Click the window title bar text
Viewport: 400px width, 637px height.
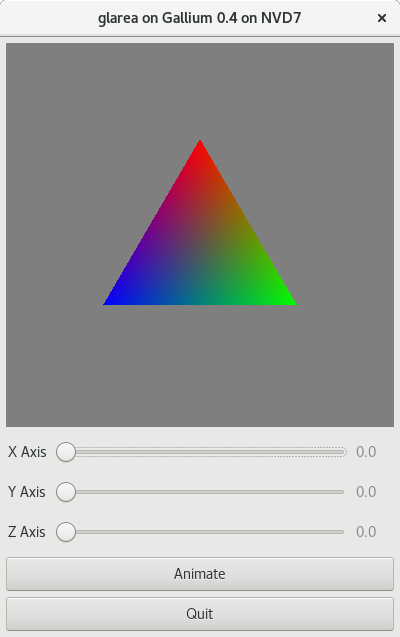coord(199,18)
